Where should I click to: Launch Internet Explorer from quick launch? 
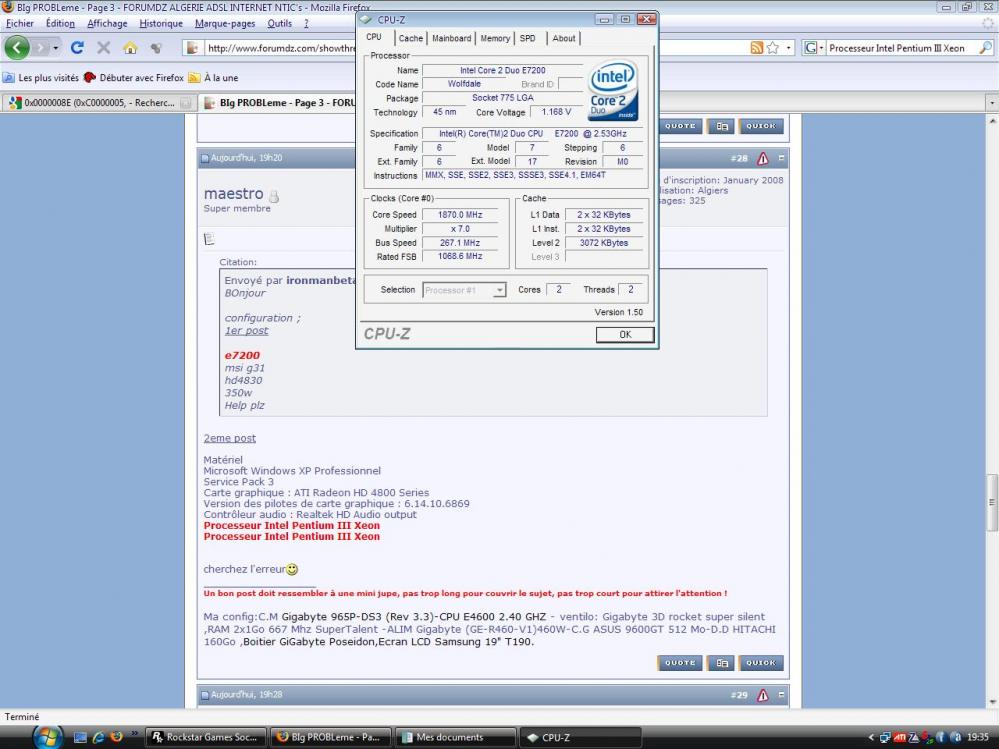point(98,737)
